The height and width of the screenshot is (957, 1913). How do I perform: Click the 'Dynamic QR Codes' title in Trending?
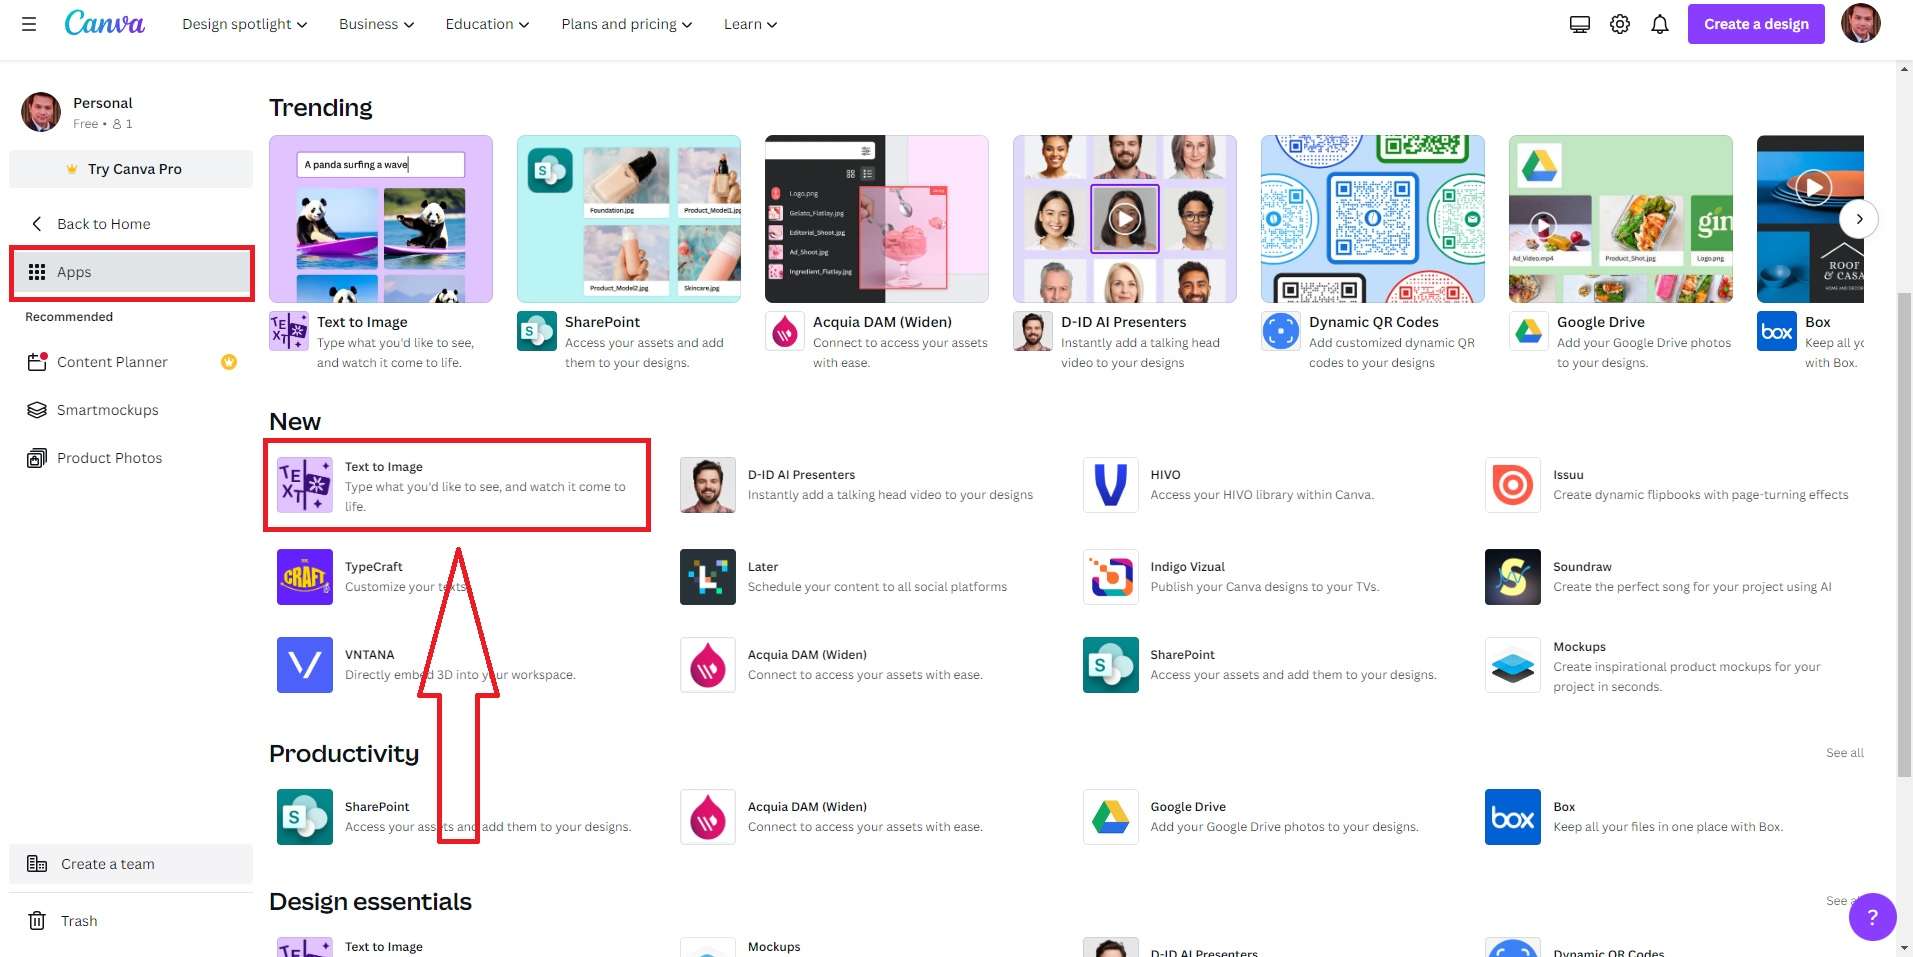click(1374, 322)
